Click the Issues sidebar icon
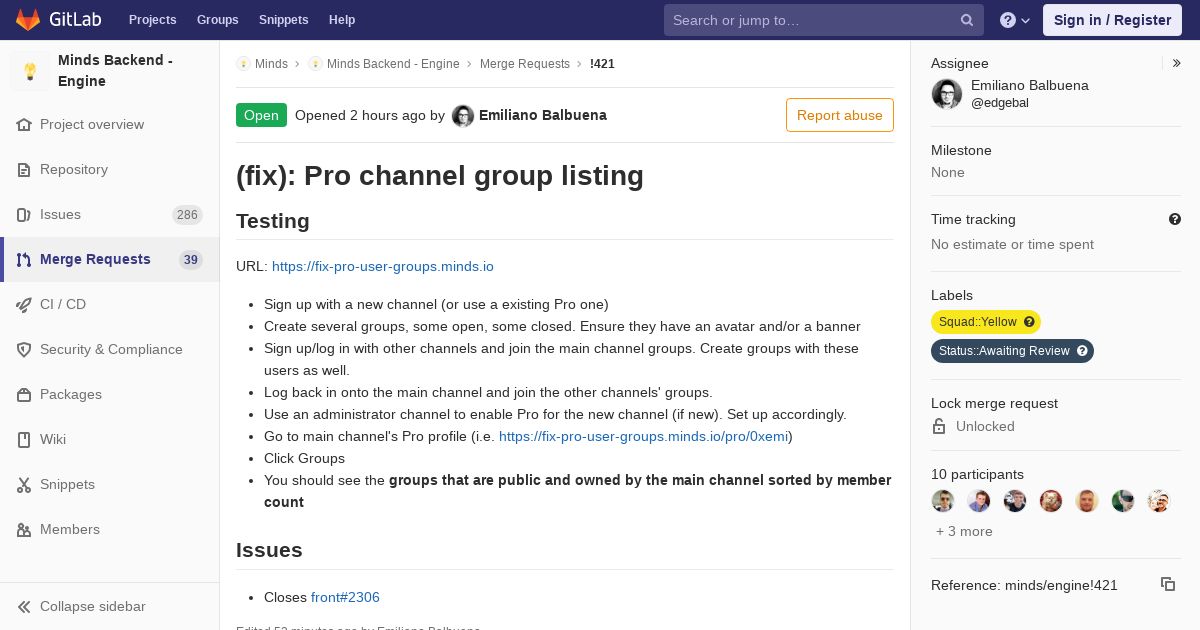This screenshot has width=1200, height=630. tap(24, 215)
